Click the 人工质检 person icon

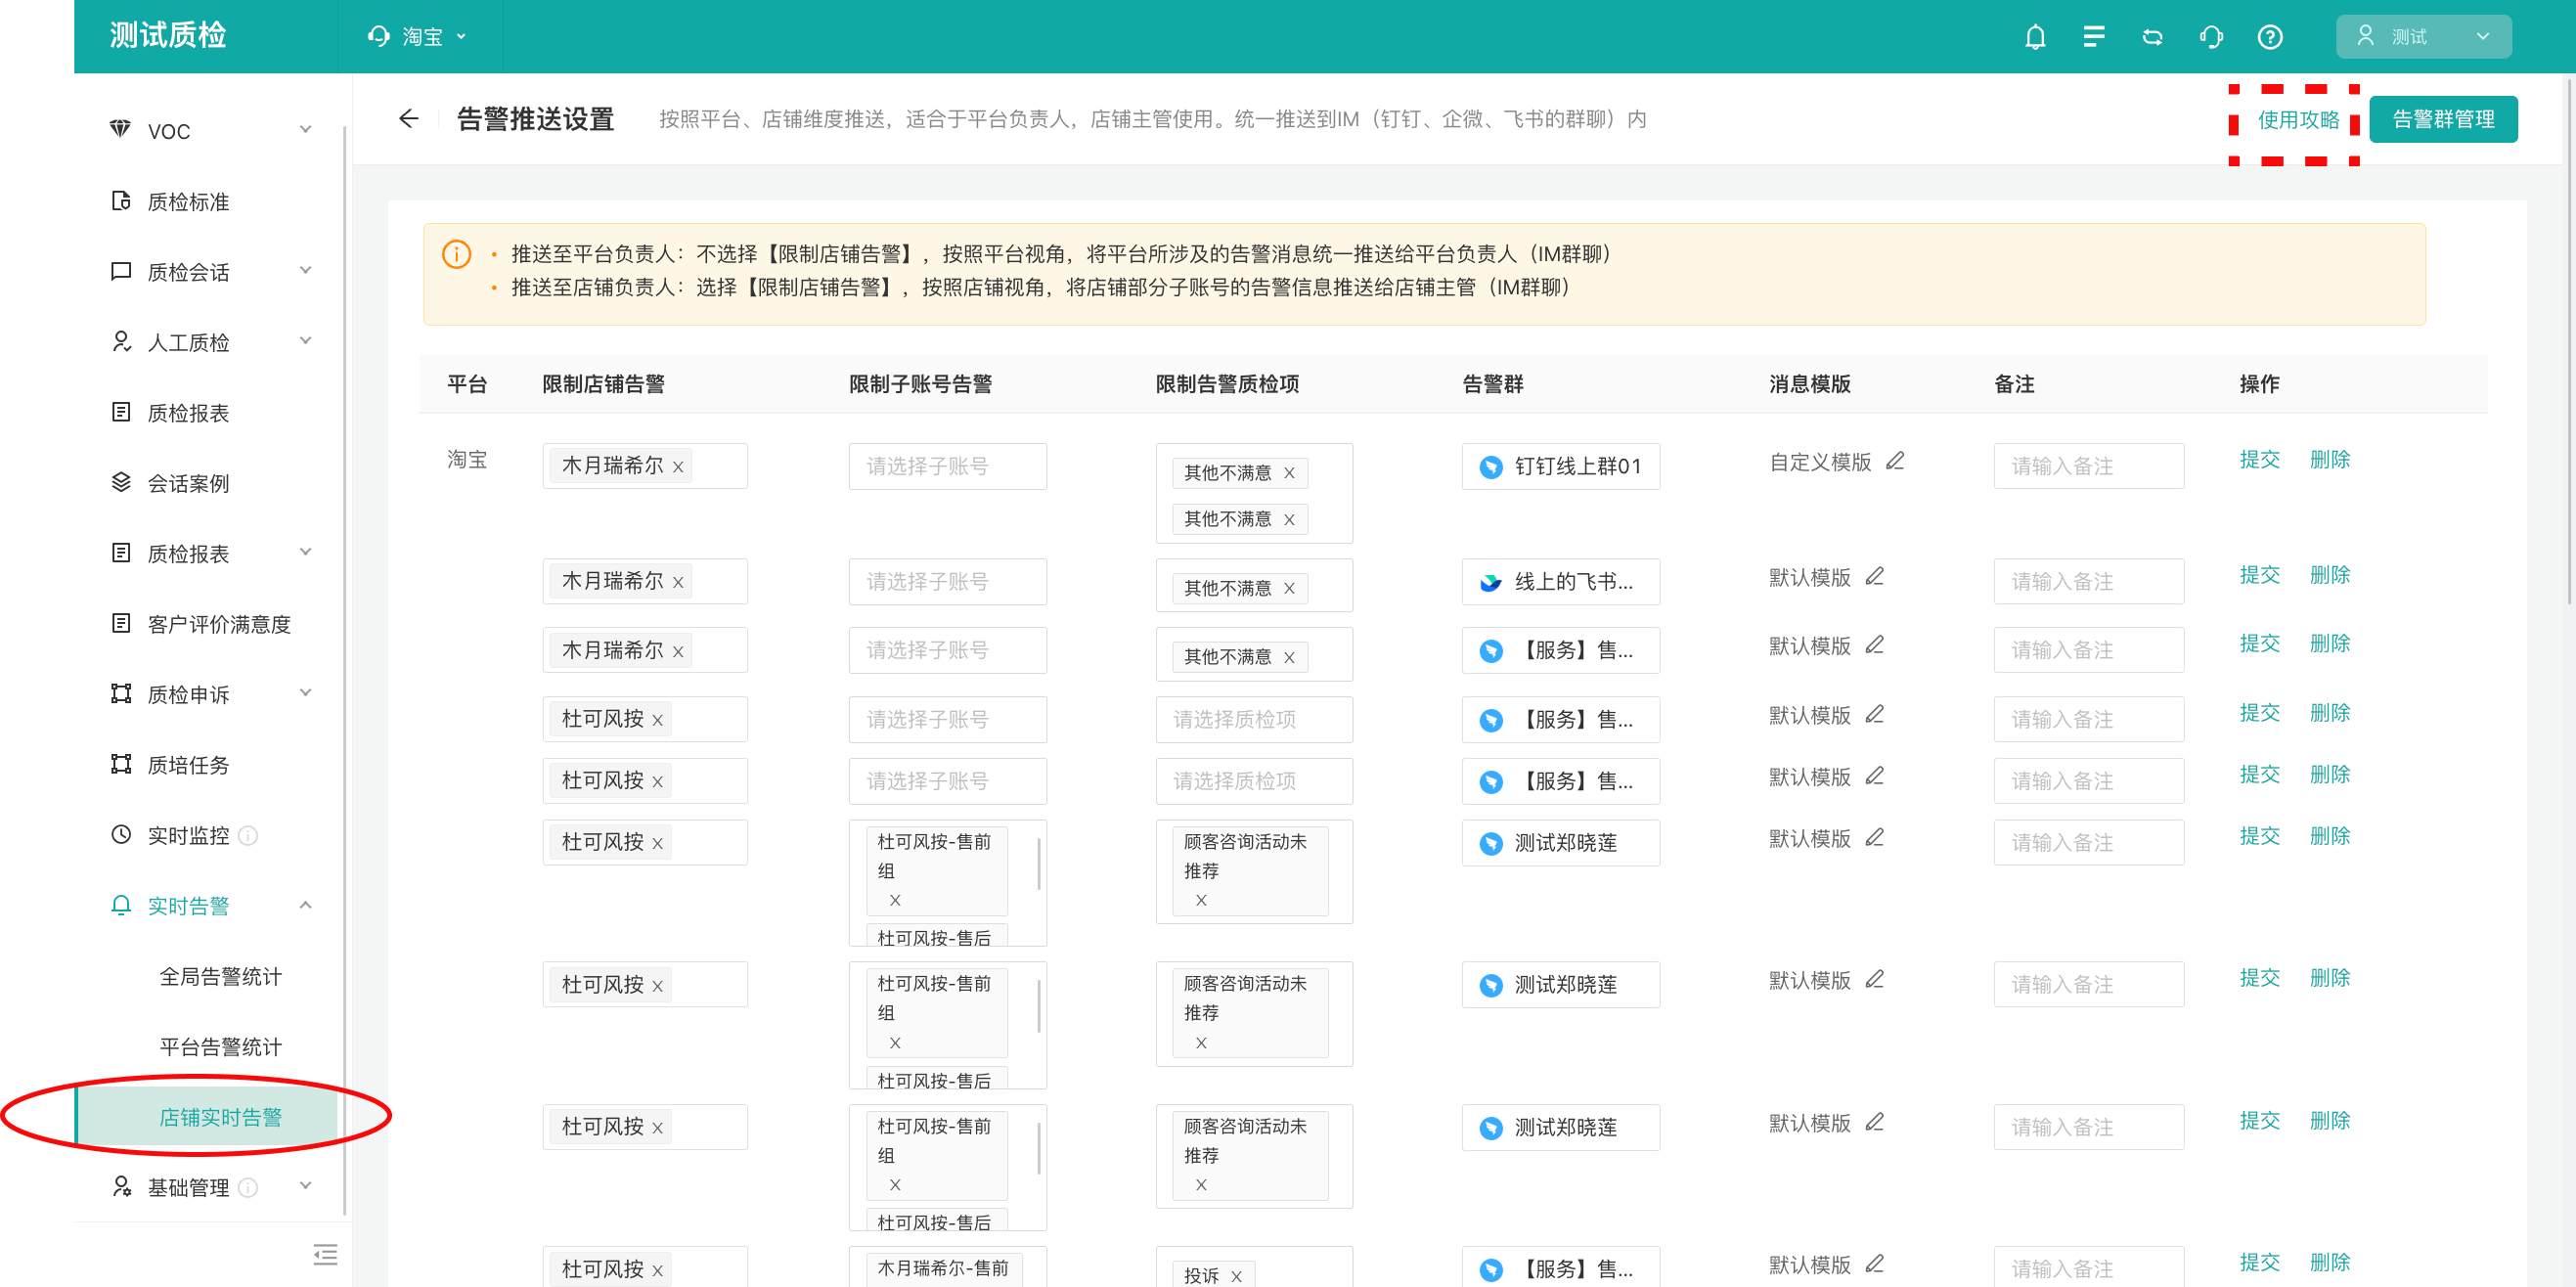[x=120, y=341]
